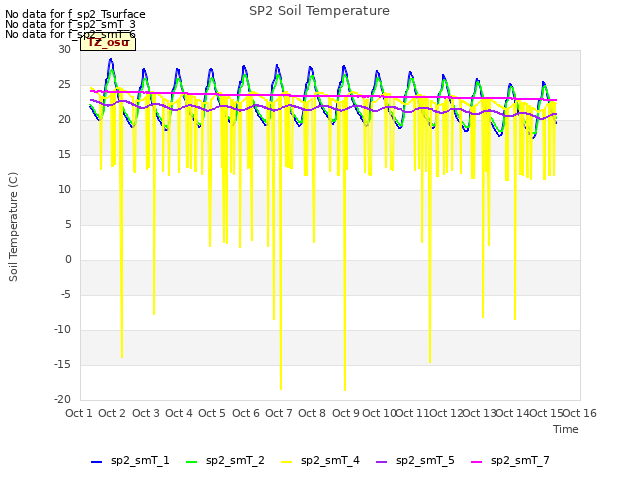Click the TZ_osu annotation box

[108, 43]
